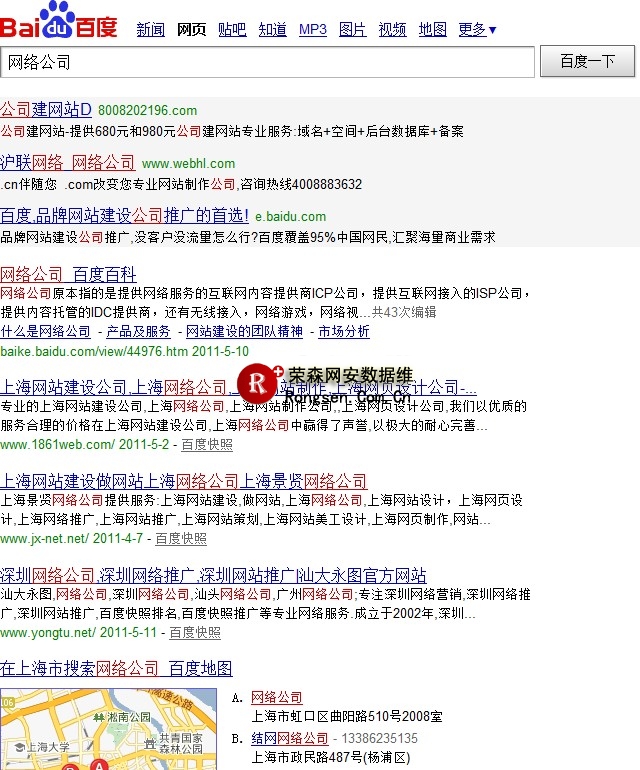Switch to the 贴吧 tab
The width and height of the screenshot is (640, 770).
232,30
